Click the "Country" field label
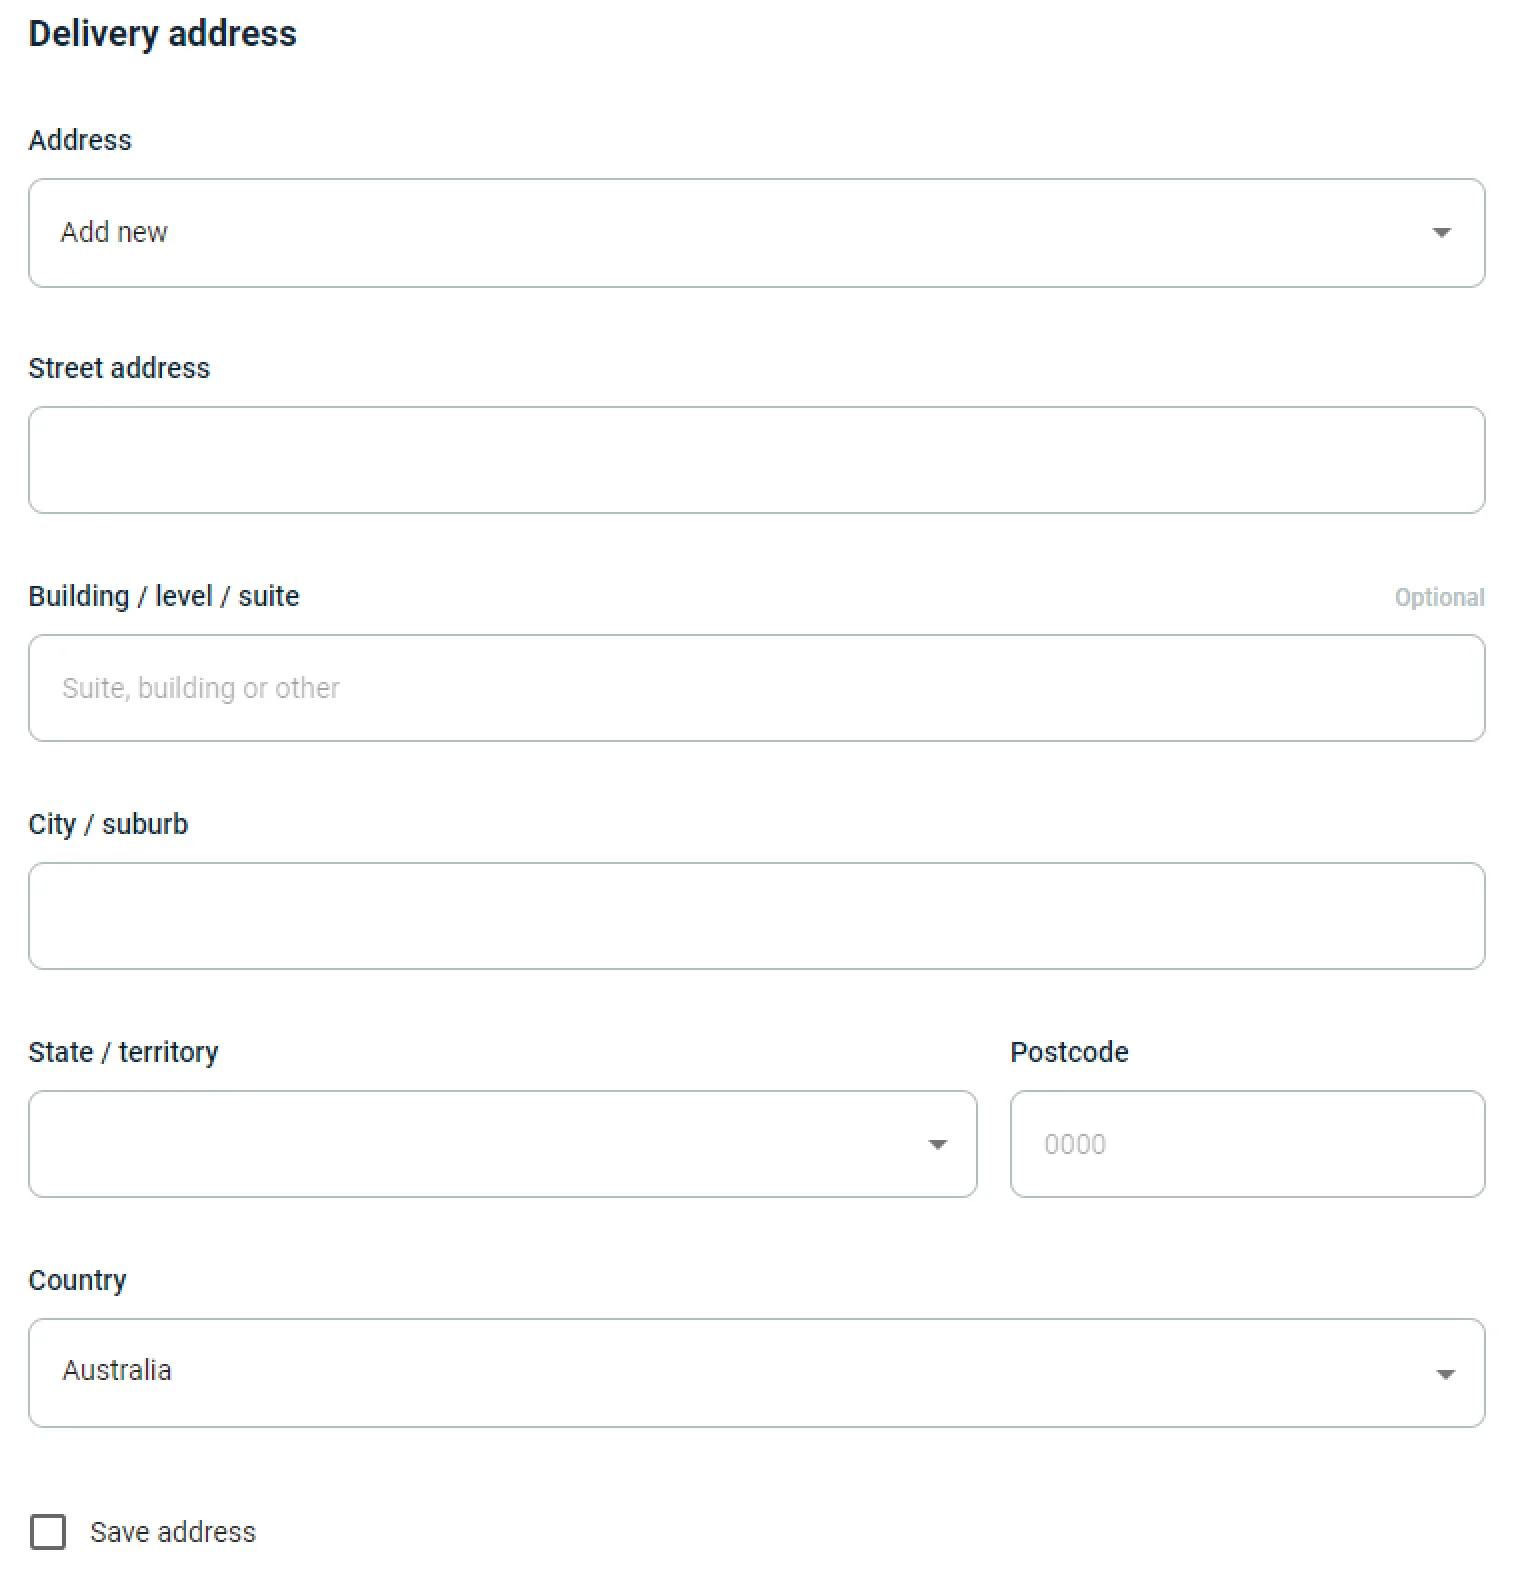The width and height of the screenshot is (1518, 1570). 77,1280
